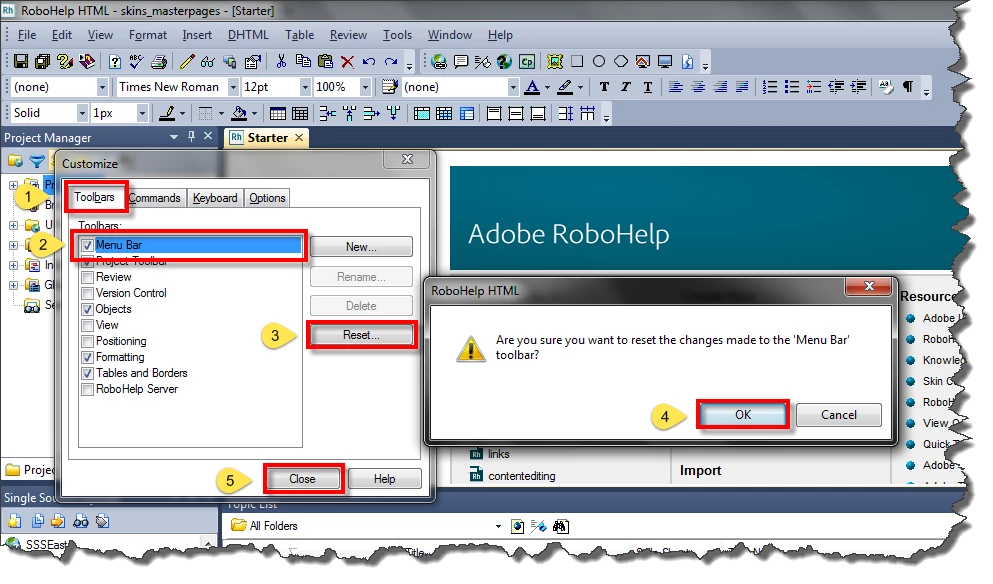Open Project Manager panel options arrow
The height and width of the screenshot is (584, 993).
click(174, 137)
